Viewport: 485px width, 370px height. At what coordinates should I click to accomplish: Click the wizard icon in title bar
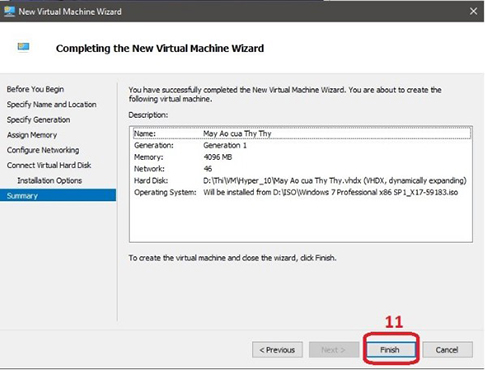point(9,12)
